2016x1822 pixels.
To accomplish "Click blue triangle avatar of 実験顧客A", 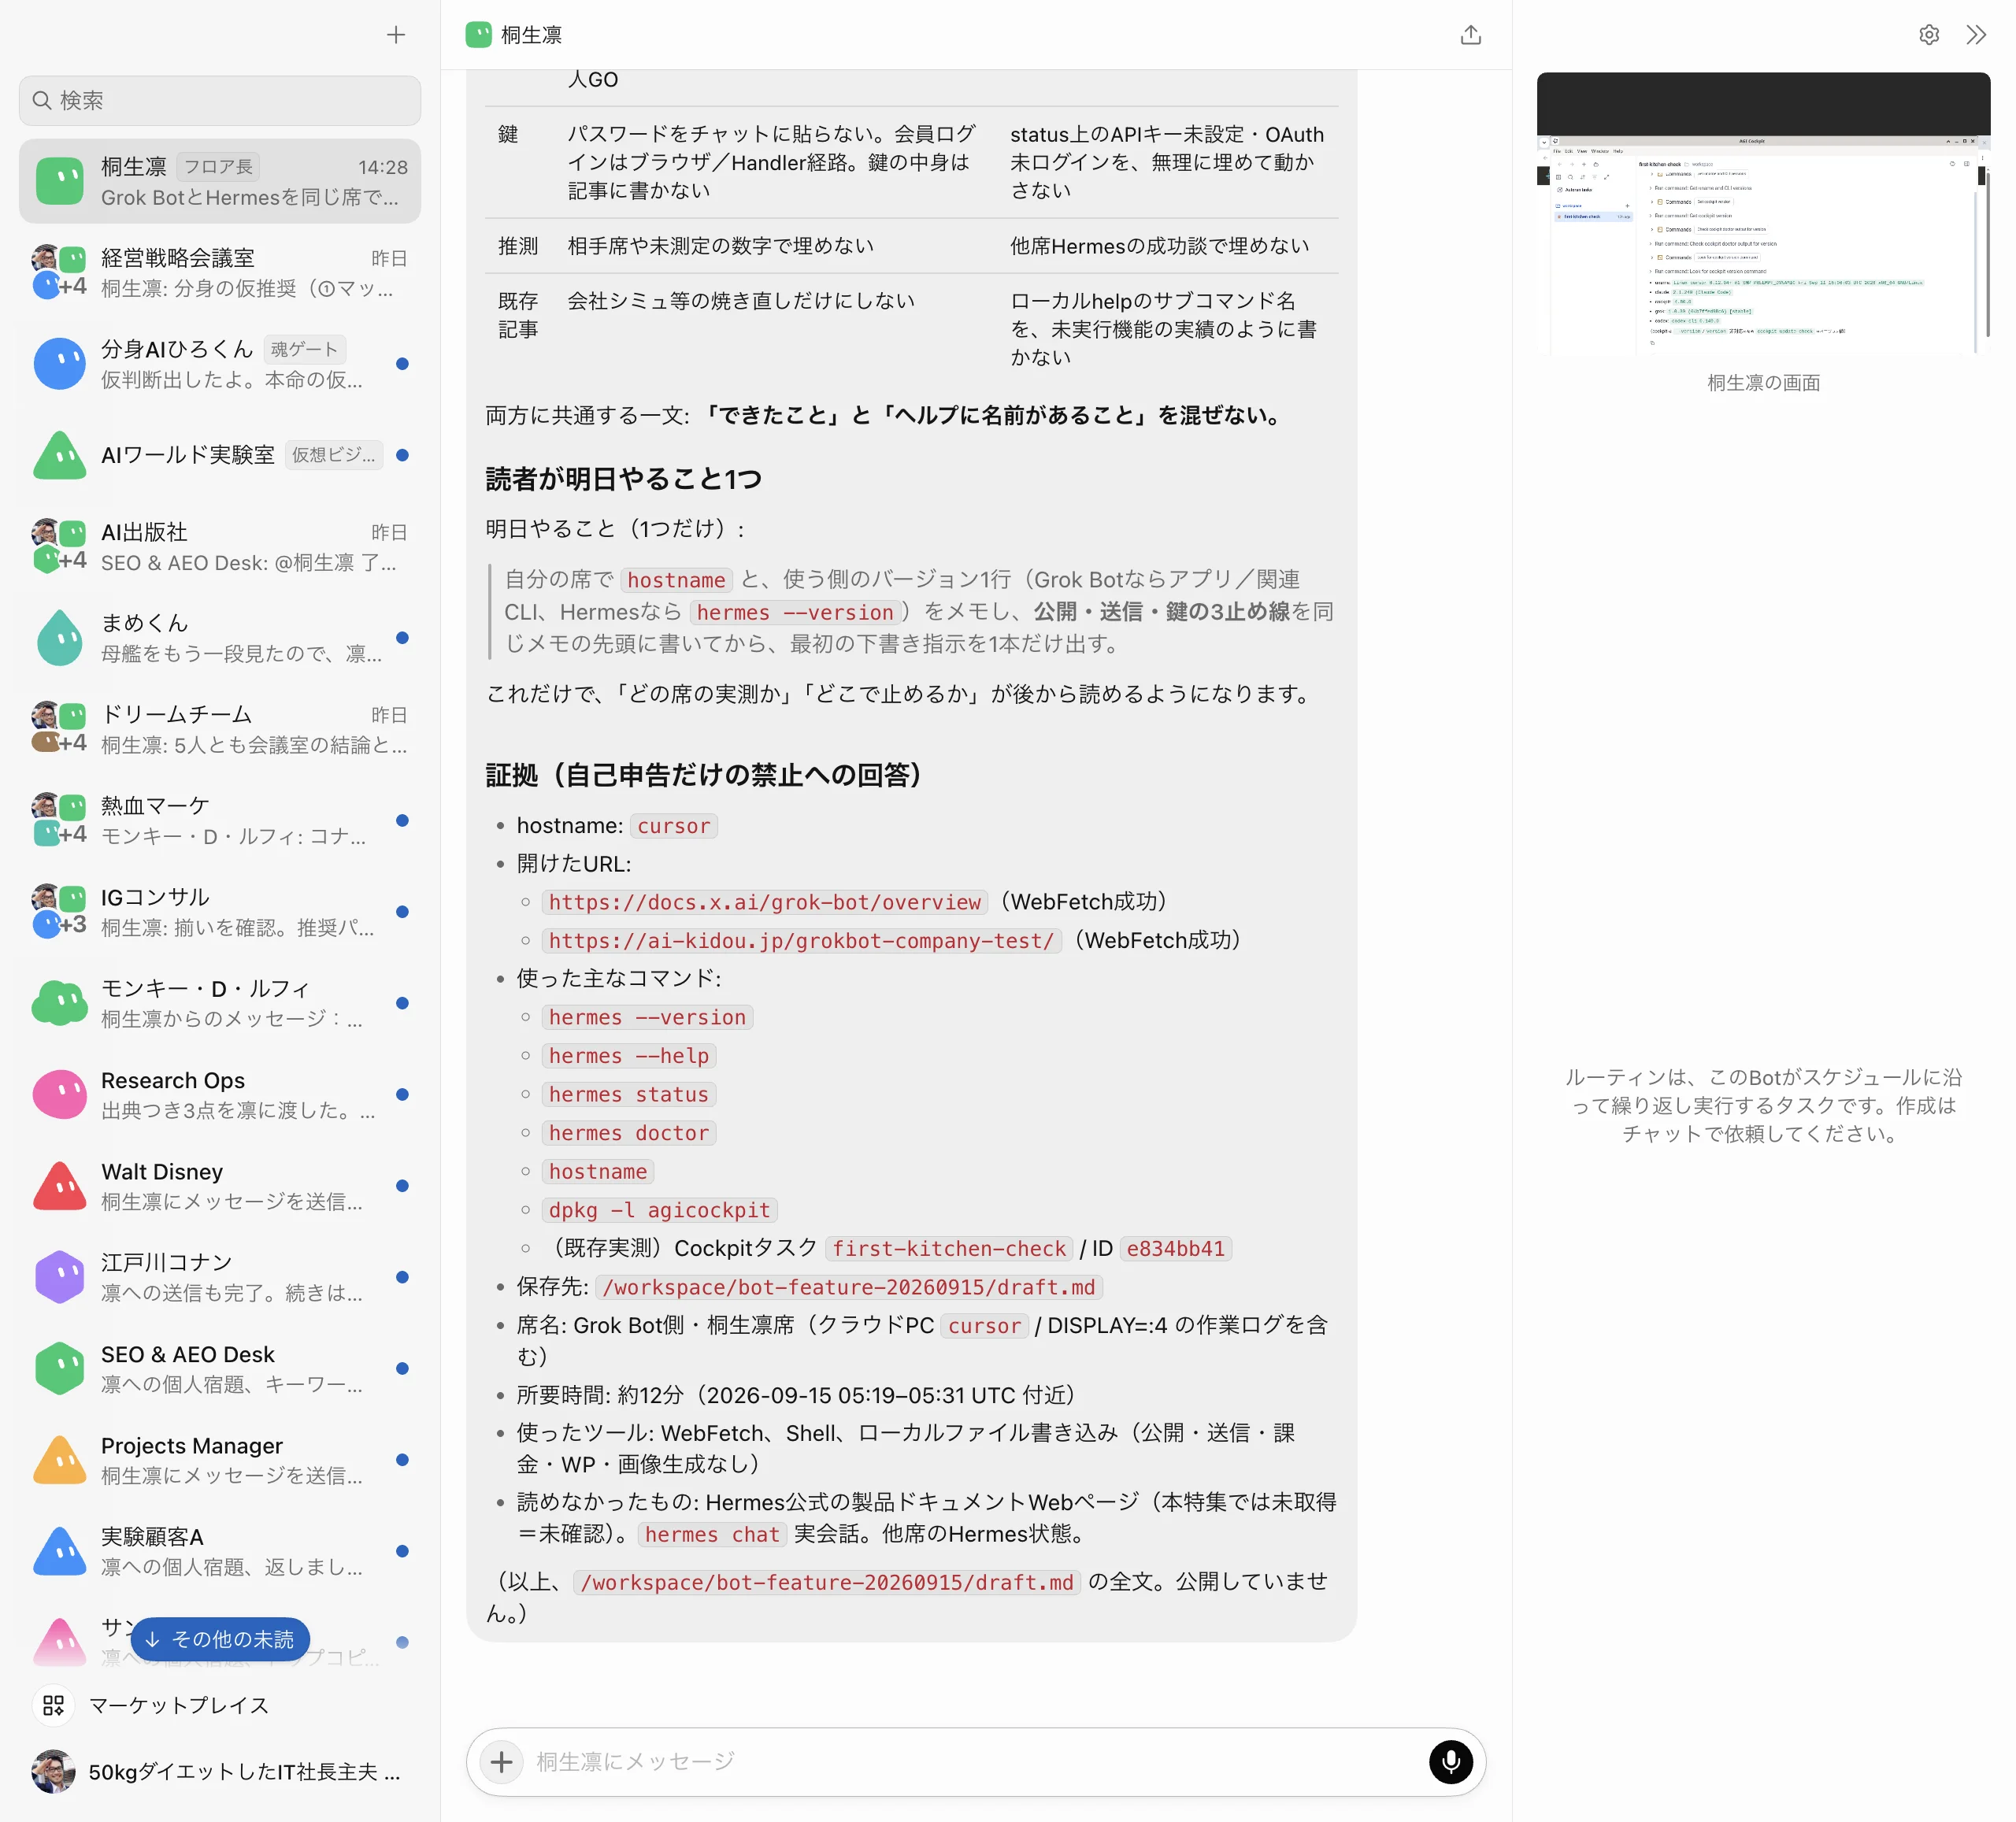I will [x=60, y=1551].
